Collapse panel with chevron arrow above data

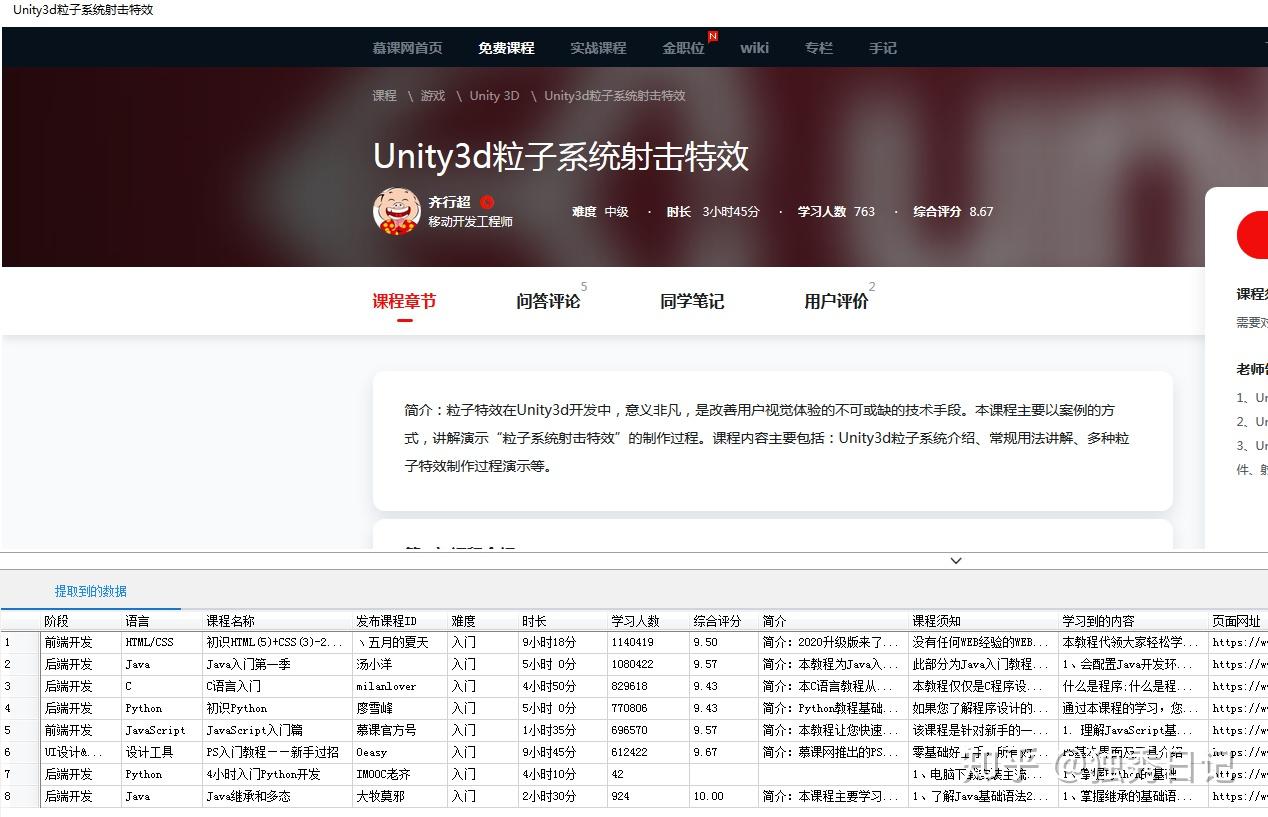click(x=956, y=561)
